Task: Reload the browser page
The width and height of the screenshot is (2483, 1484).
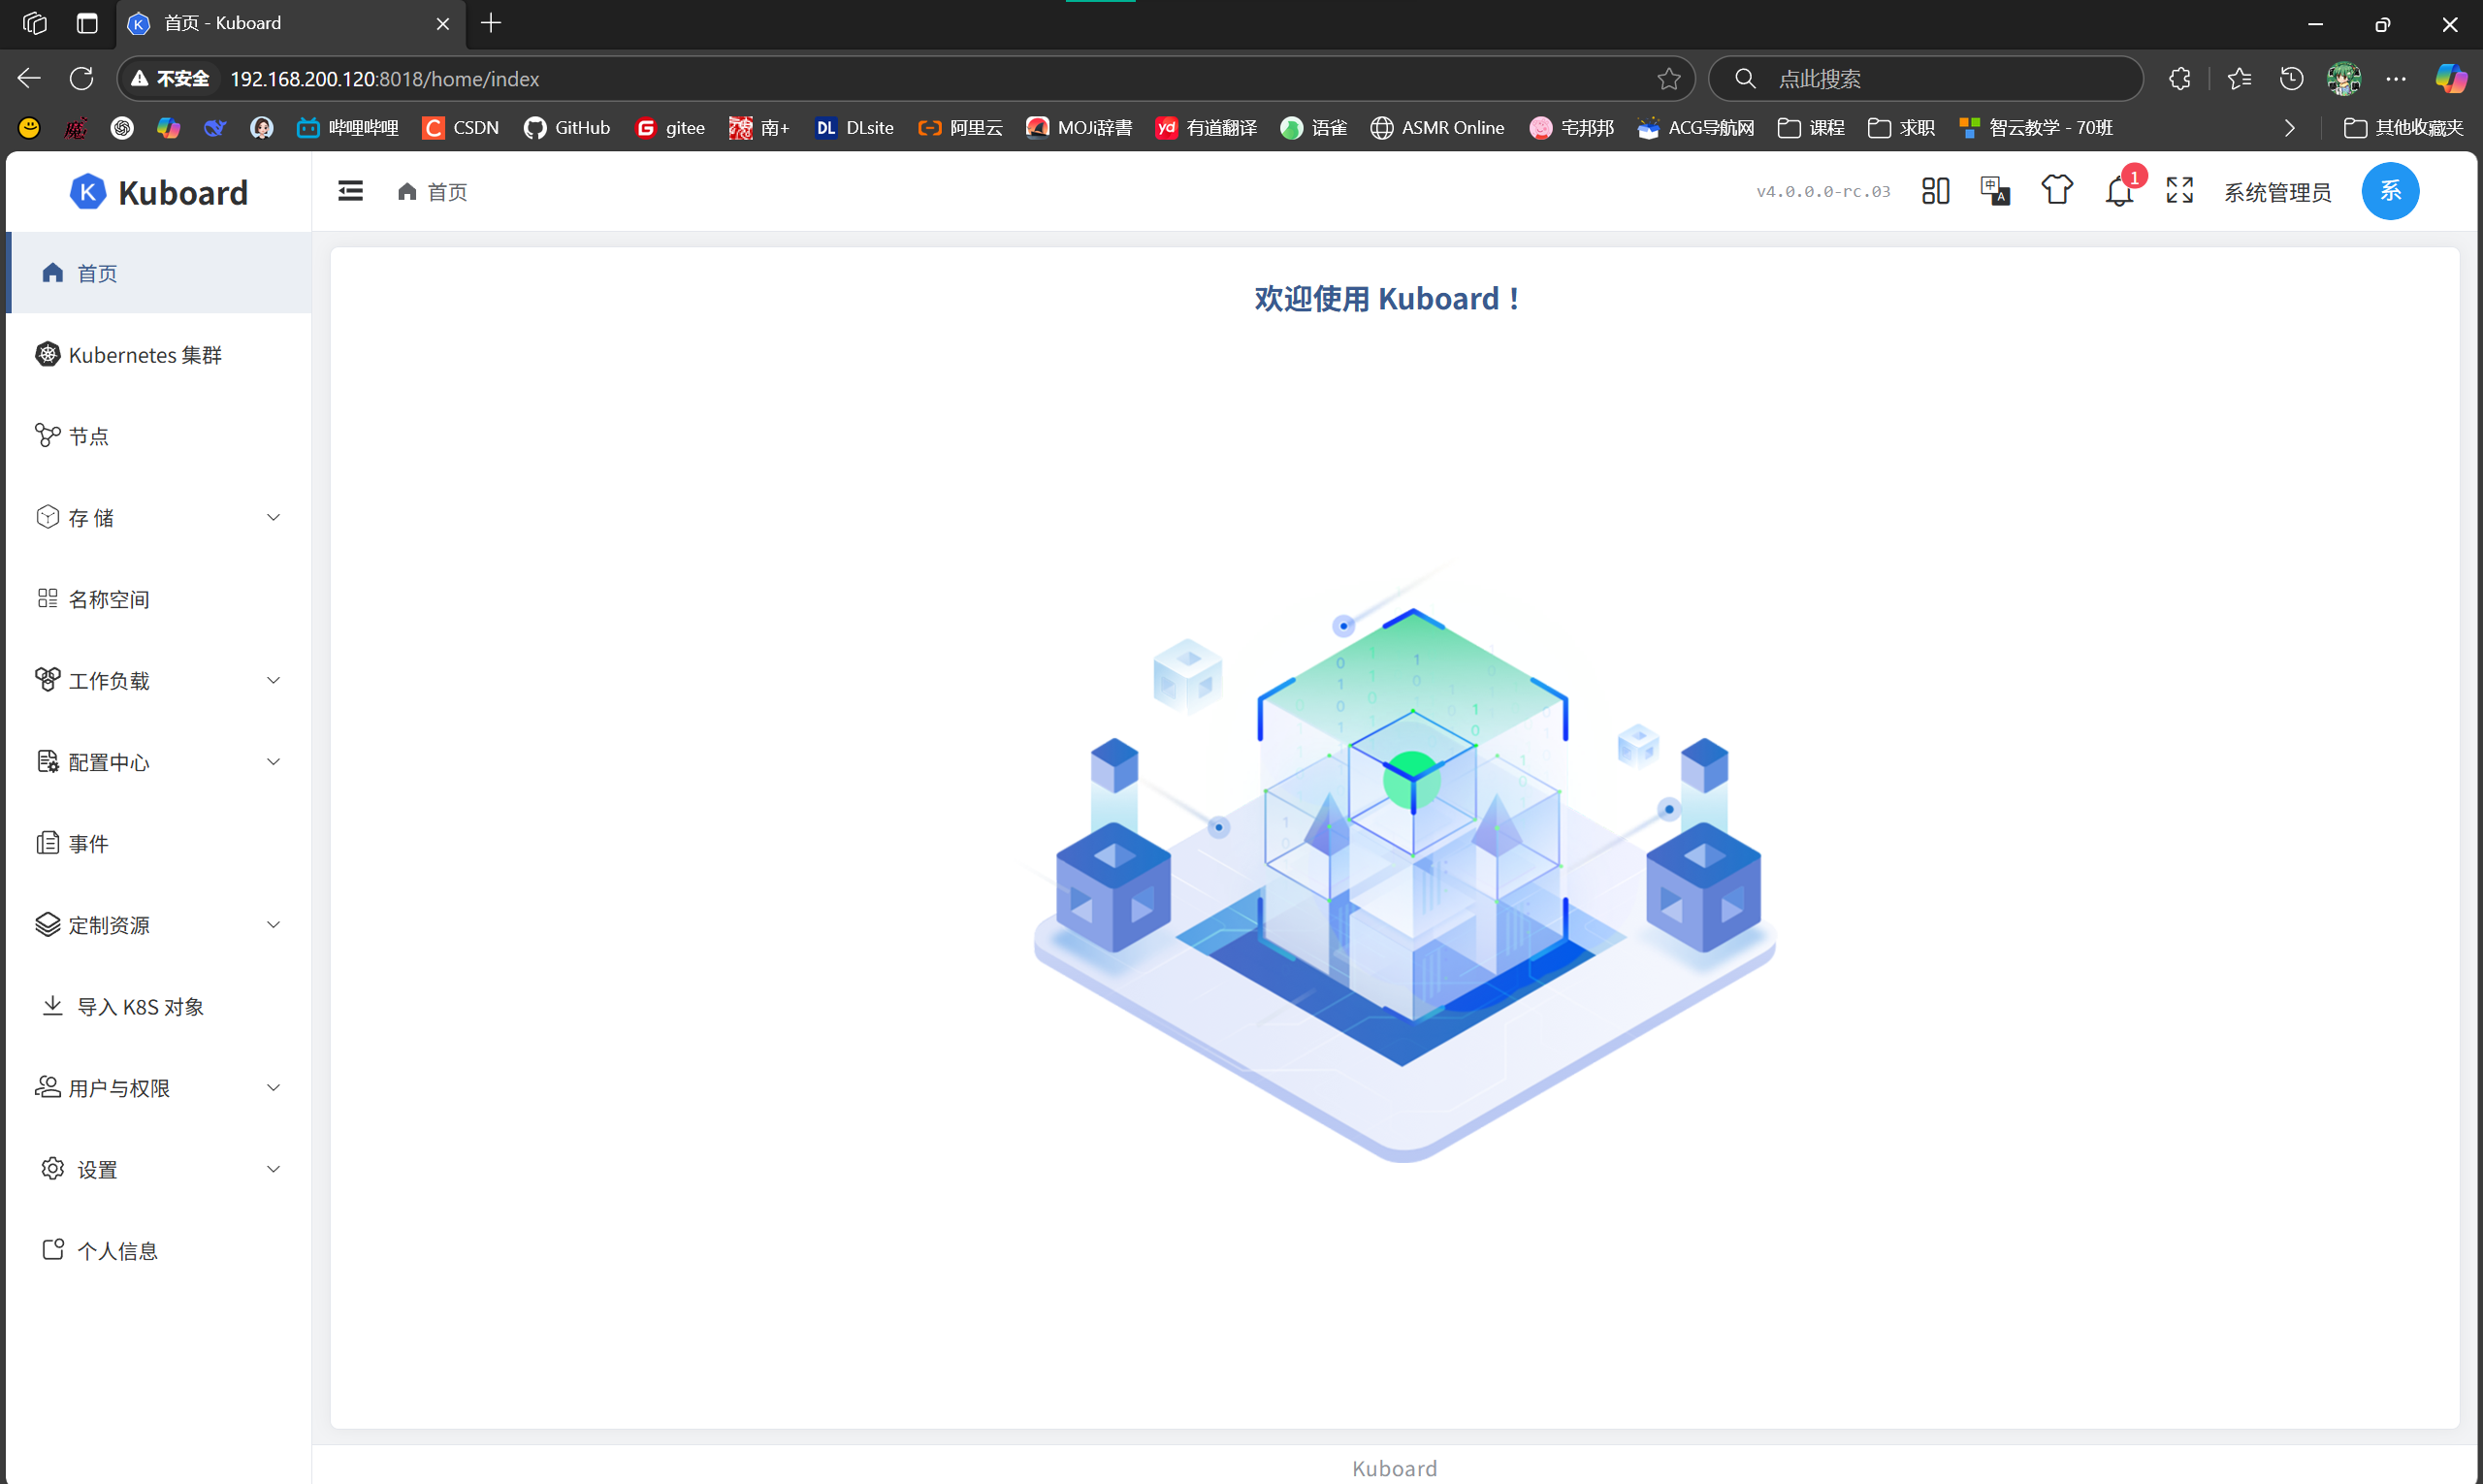Action: (82, 78)
